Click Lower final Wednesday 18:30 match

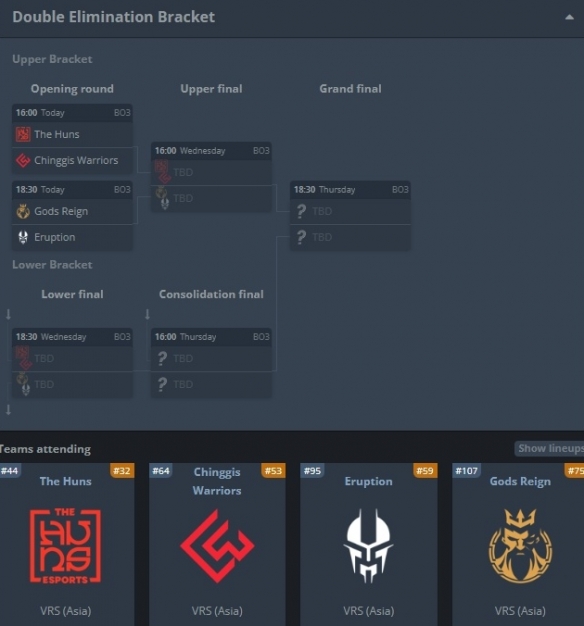72,363
